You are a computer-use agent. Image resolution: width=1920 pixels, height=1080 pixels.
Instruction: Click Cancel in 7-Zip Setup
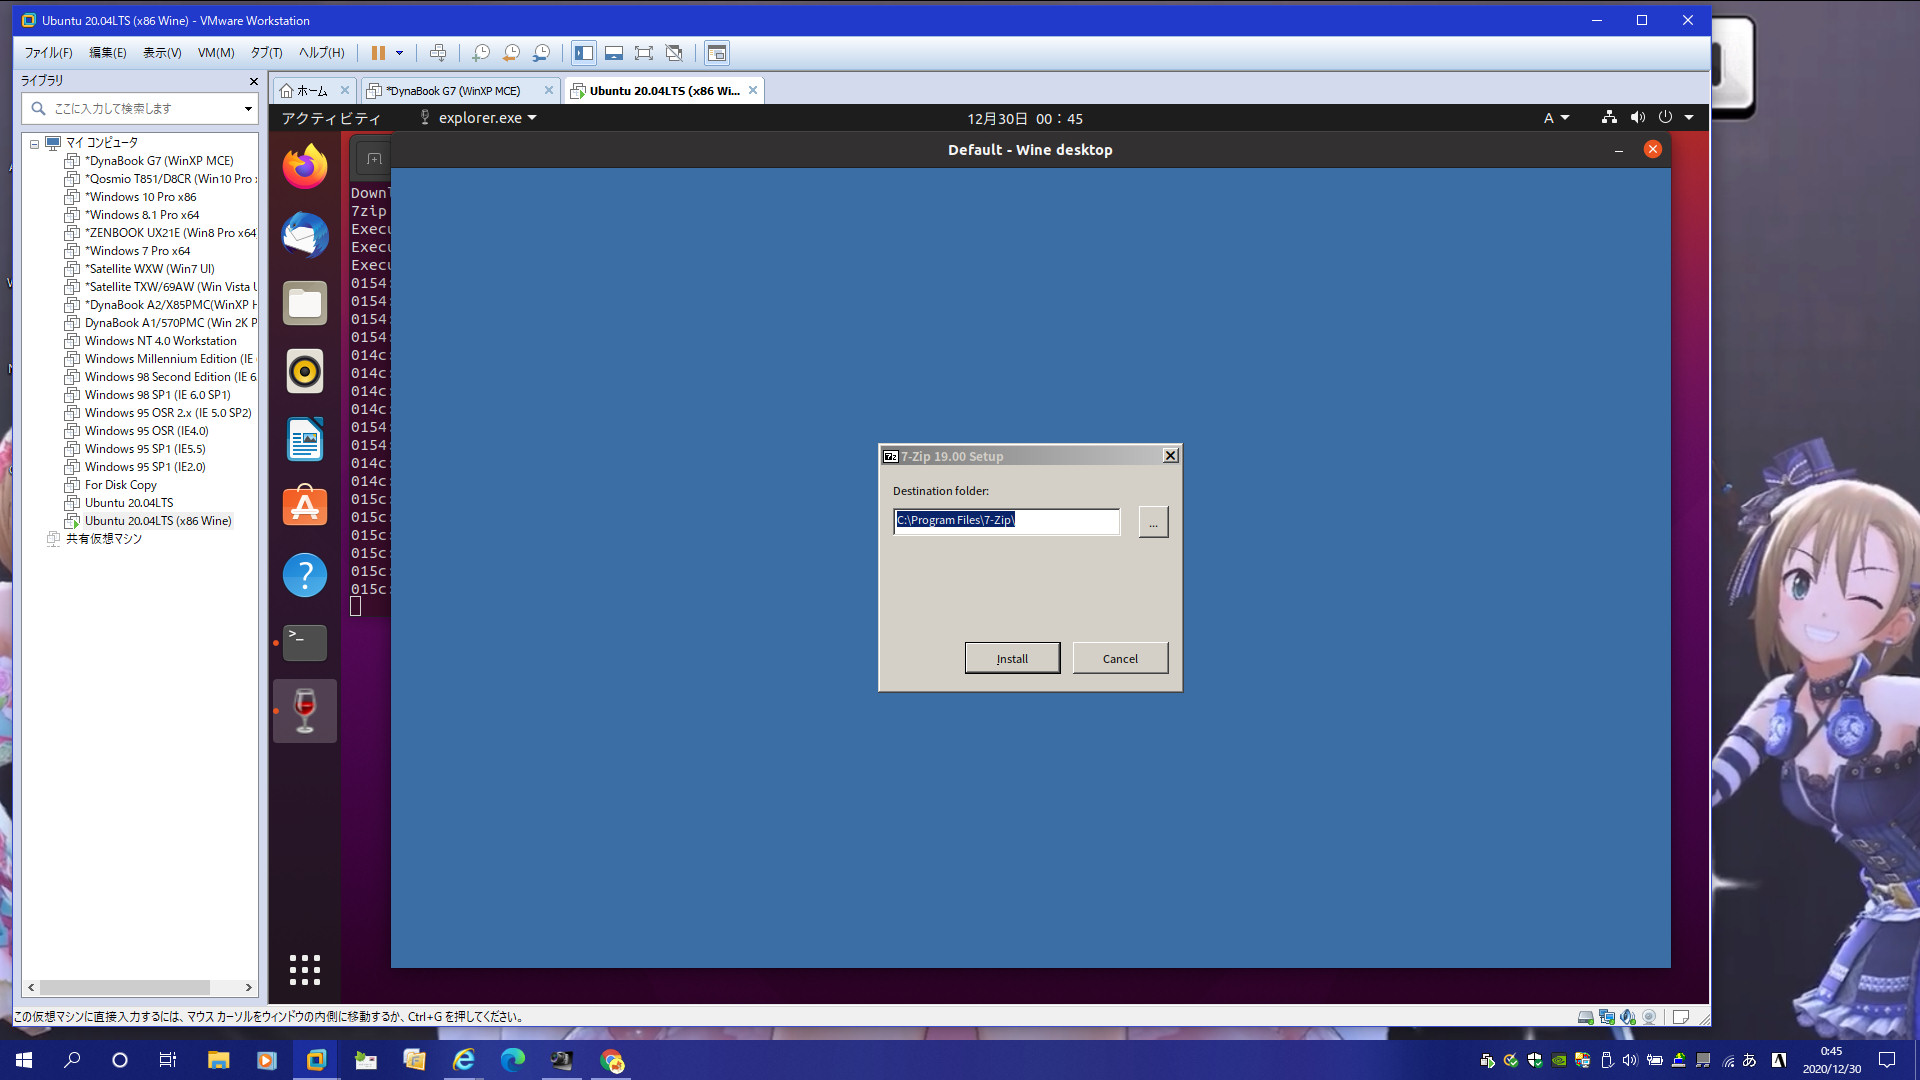pos(1120,658)
